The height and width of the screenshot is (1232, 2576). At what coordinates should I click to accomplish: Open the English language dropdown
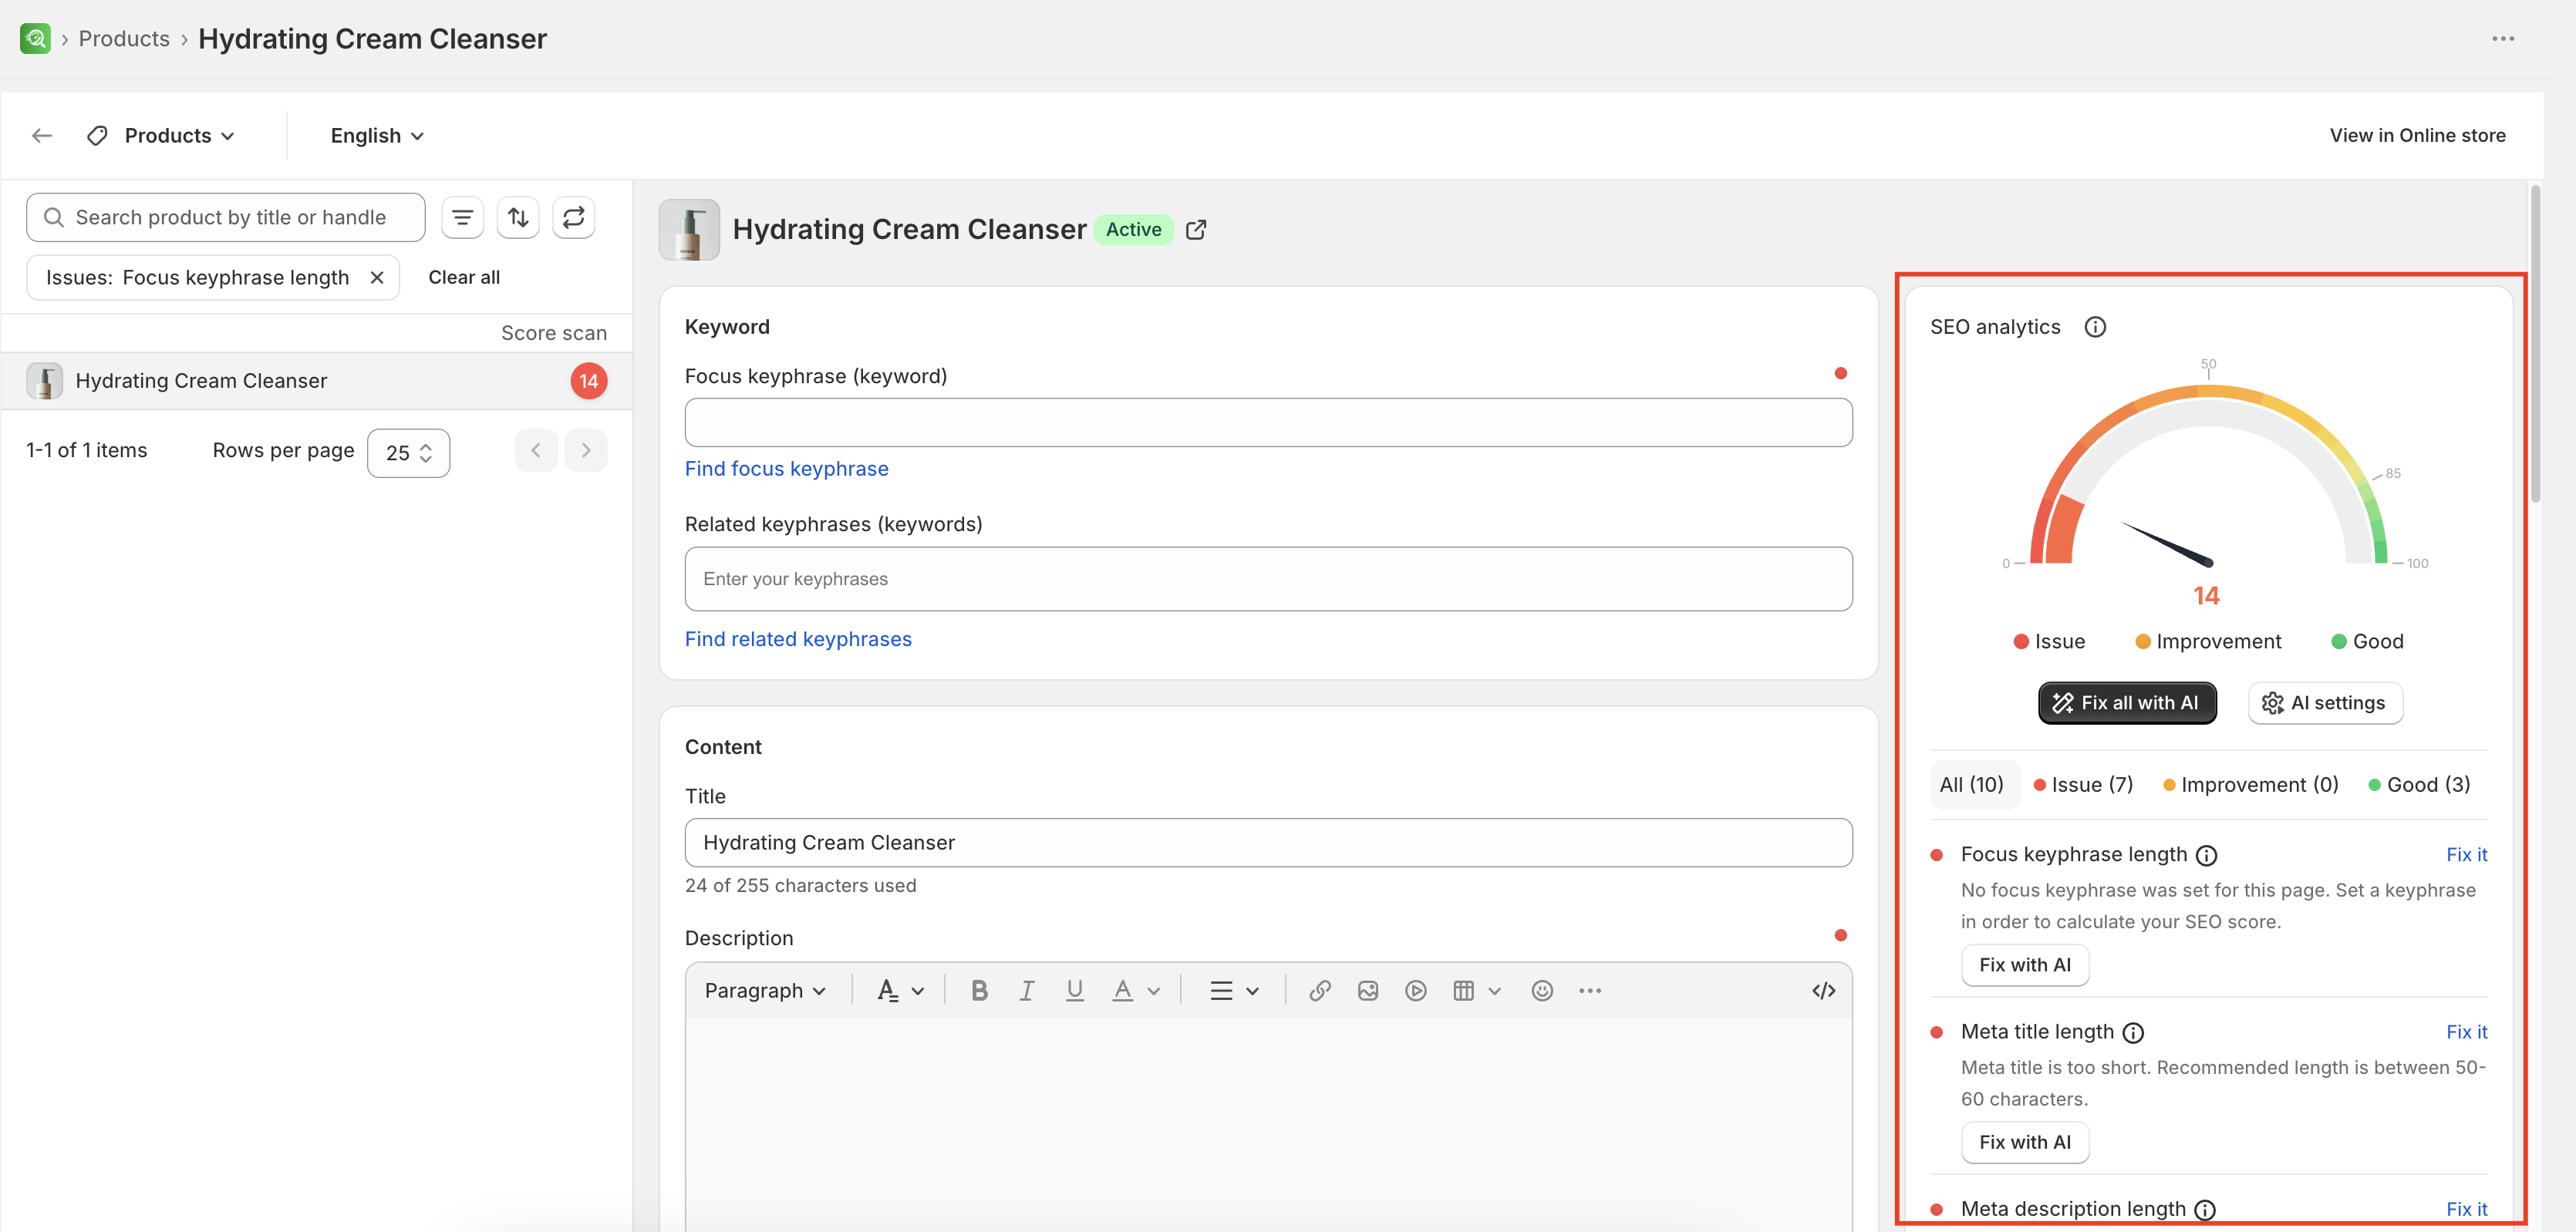point(377,135)
